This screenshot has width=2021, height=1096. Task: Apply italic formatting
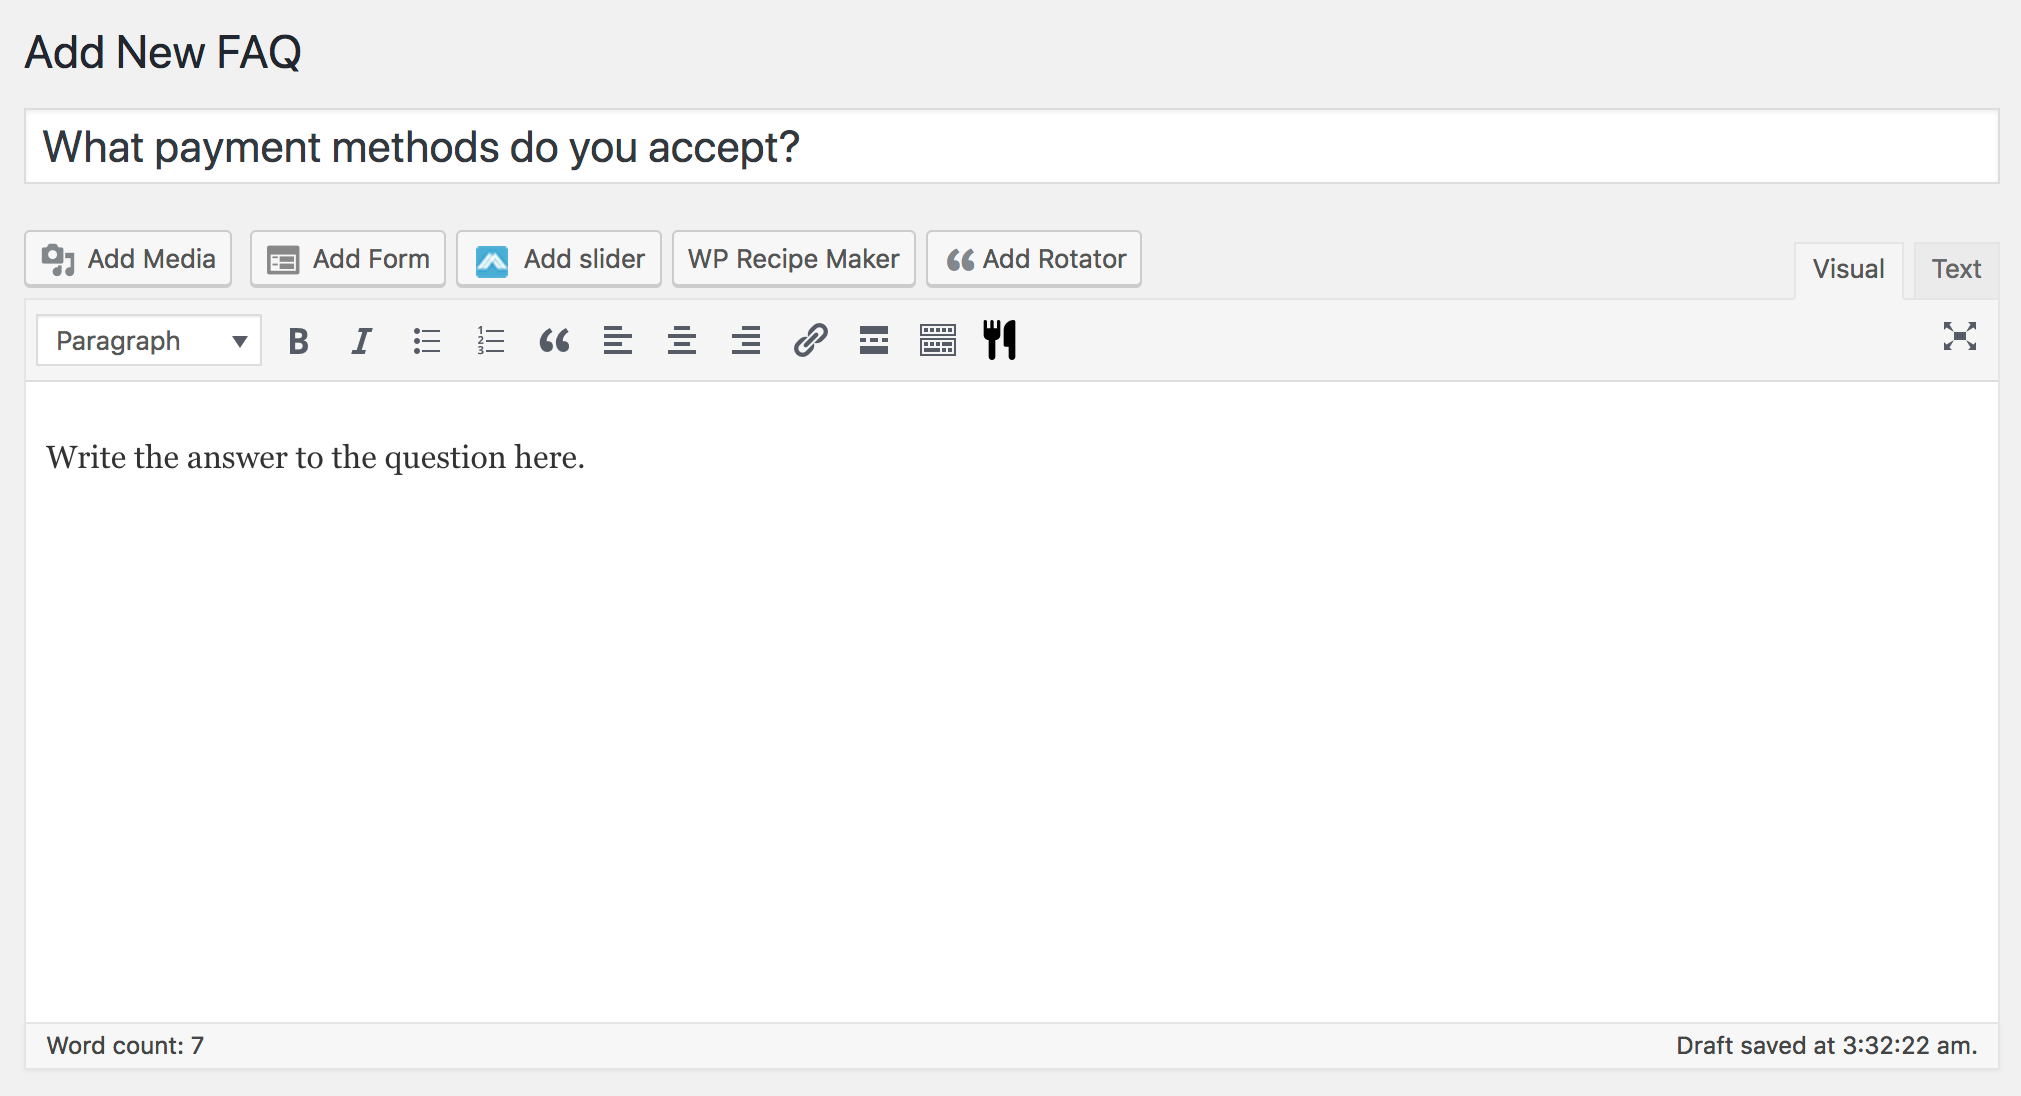[362, 341]
